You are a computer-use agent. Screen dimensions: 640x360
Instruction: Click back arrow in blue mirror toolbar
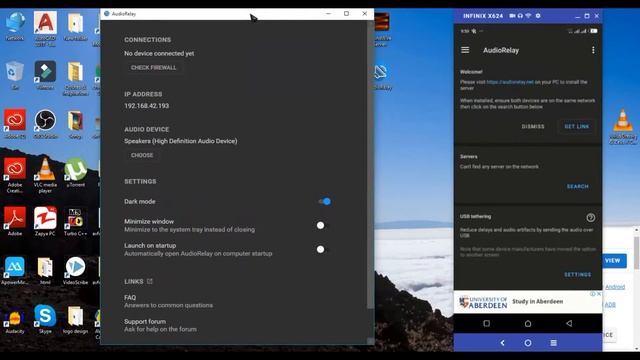coord(502,343)
